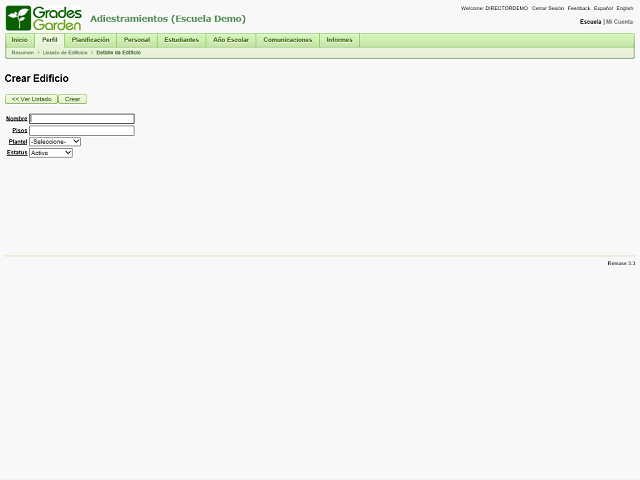640x480 pixels.
Task: Go to the Personal tab
Action: (137, 40)
